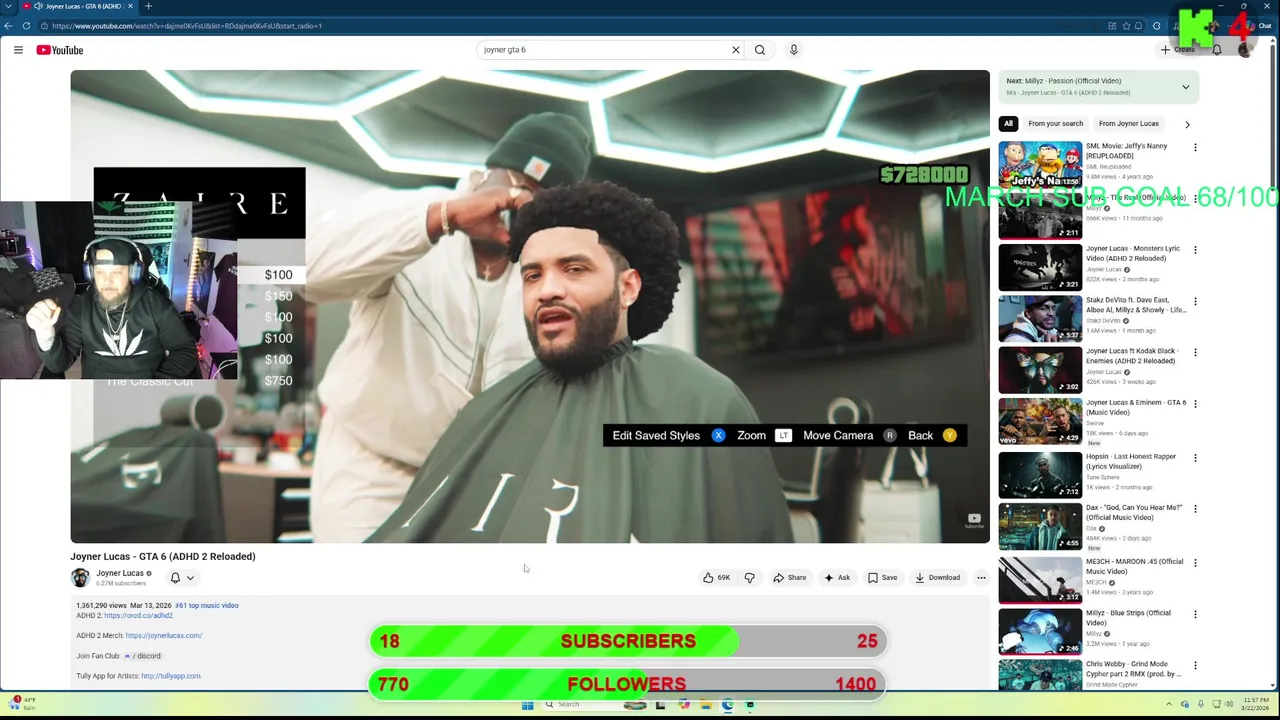Screen dimensions: 1280x720
Task: Open the YouTube hamburger guide menu
Action: point(18,50)
